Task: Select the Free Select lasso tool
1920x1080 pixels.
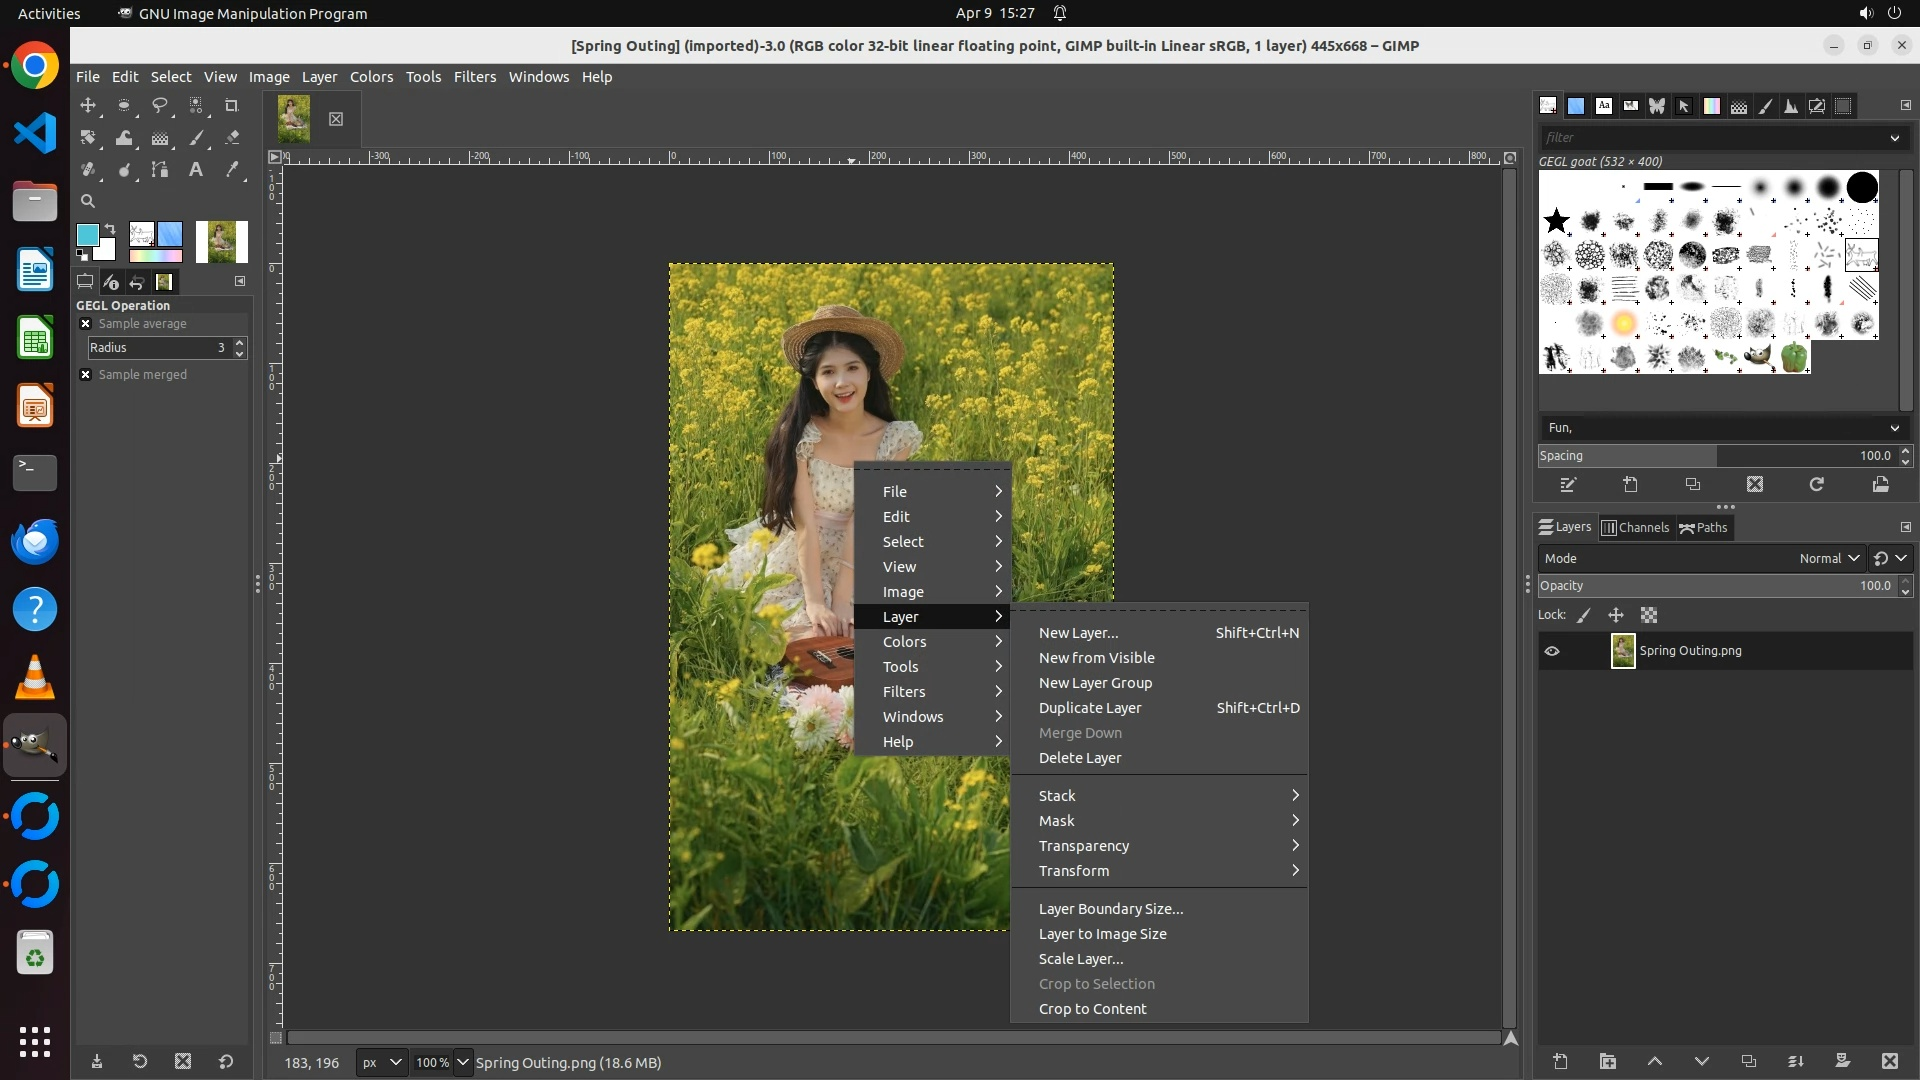Action: click(x=160, y=106)
